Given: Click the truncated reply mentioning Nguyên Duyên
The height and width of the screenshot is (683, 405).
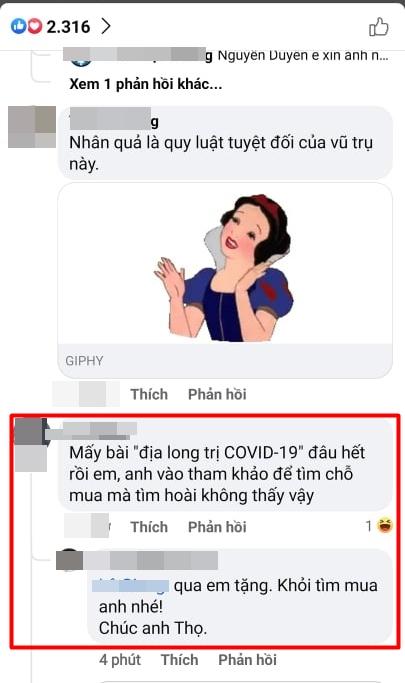Looking at the screenshot, I should 226,56.
